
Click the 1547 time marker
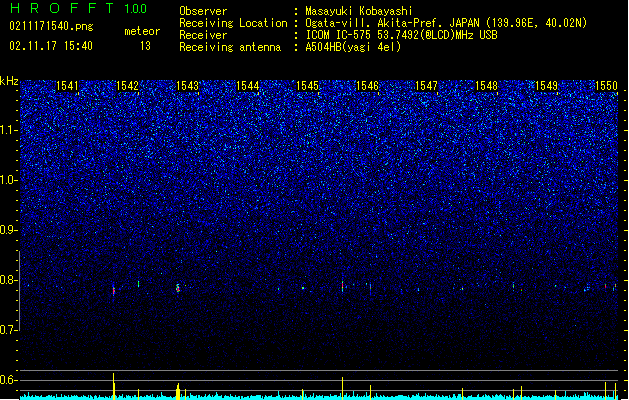[426, 86]
